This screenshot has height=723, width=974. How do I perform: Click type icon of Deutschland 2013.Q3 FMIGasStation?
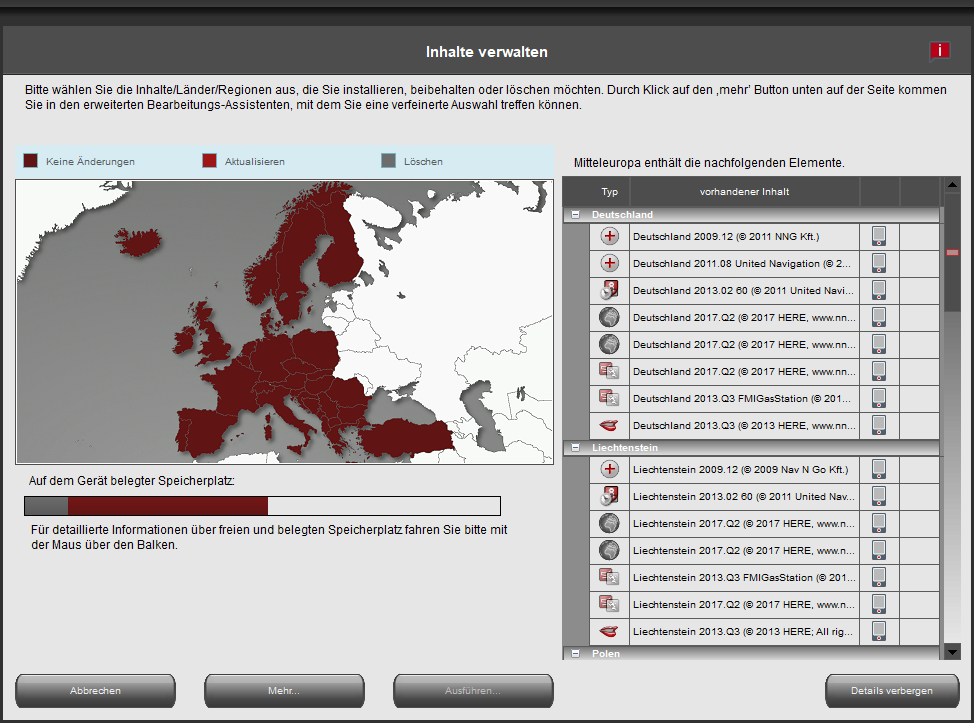click(610, 398)
